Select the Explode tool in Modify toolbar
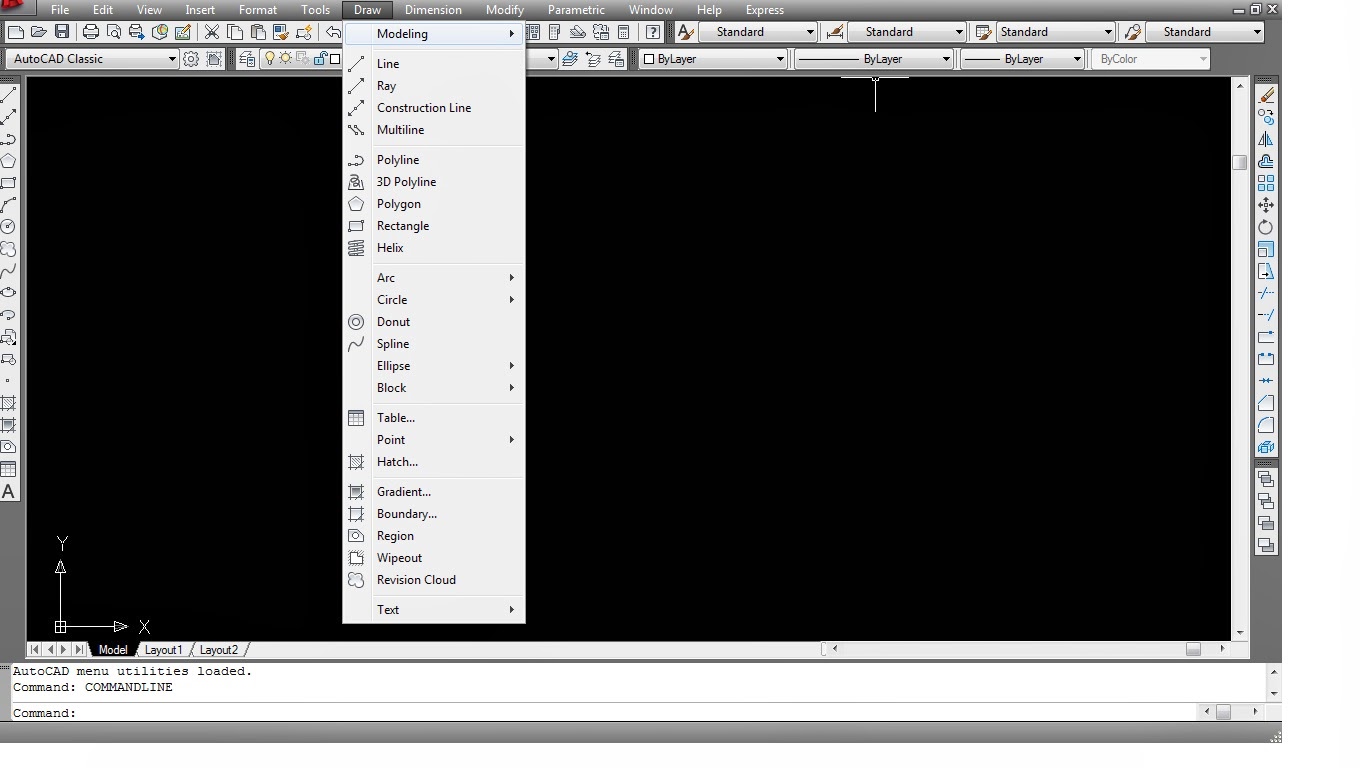Image resolution: width=1360 pixels, height=768 pixels. (x=1266, y=447)
